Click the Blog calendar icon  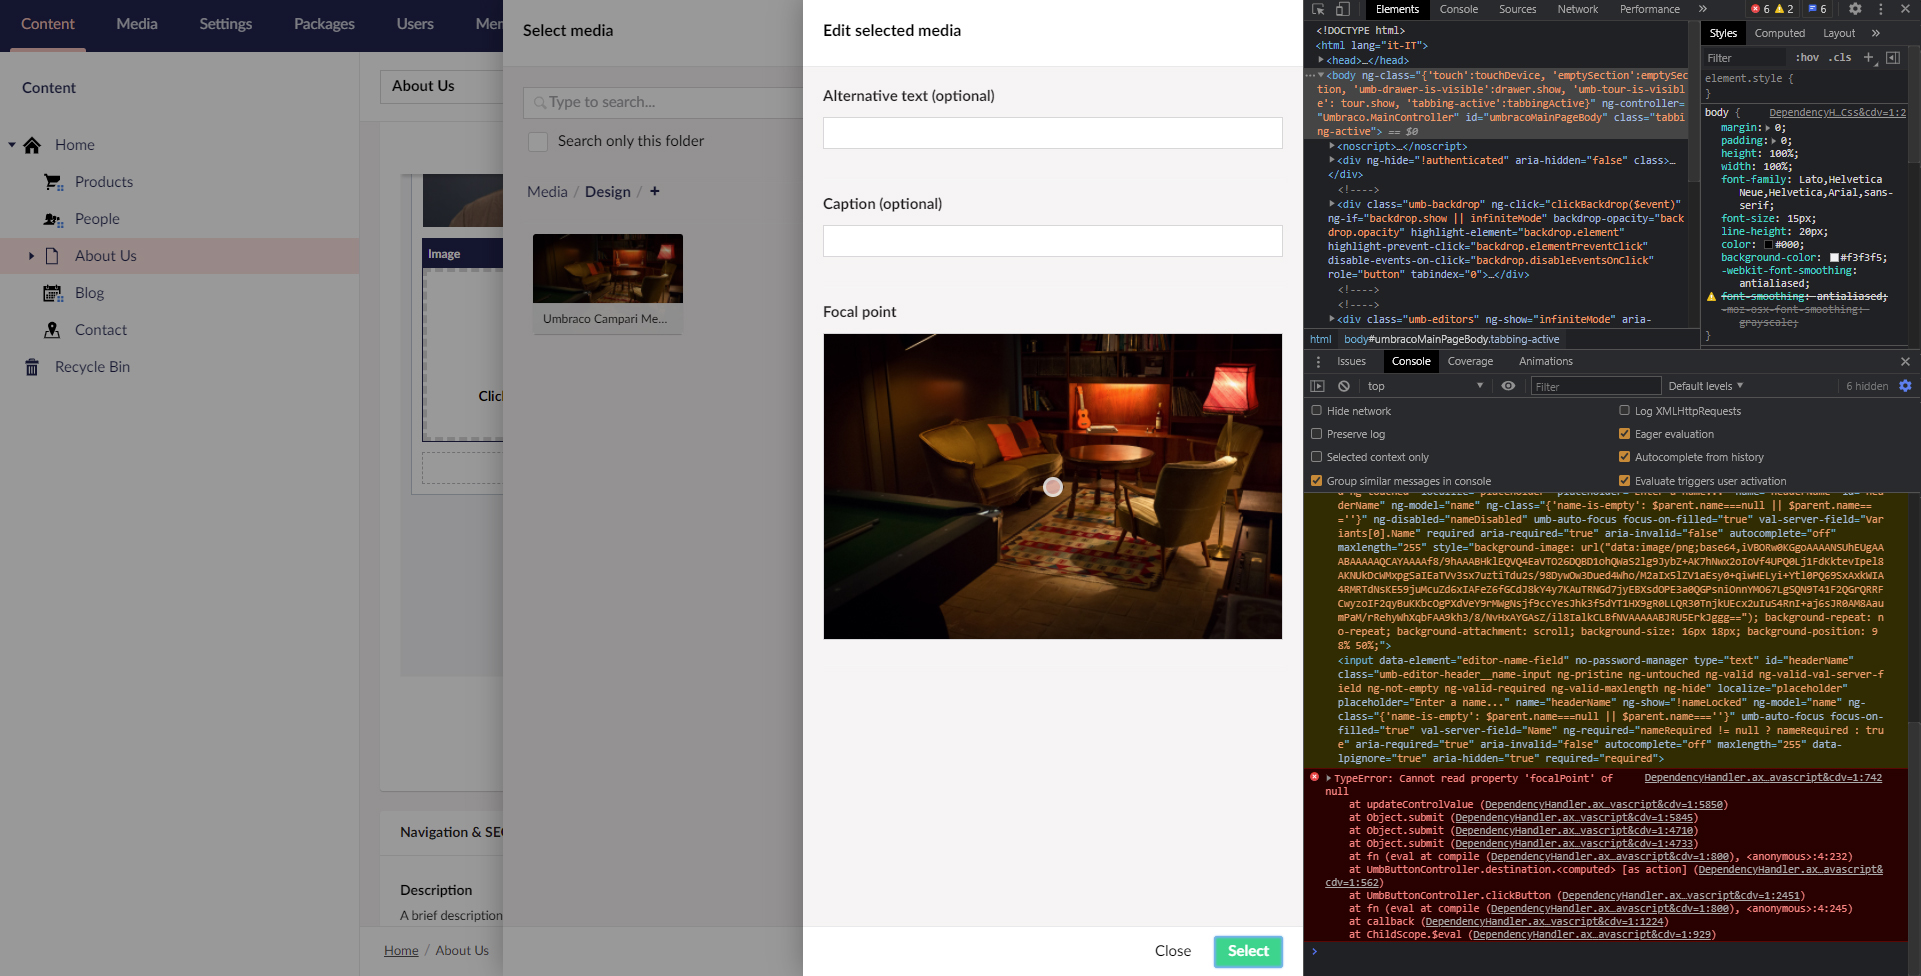click(52, 293)
